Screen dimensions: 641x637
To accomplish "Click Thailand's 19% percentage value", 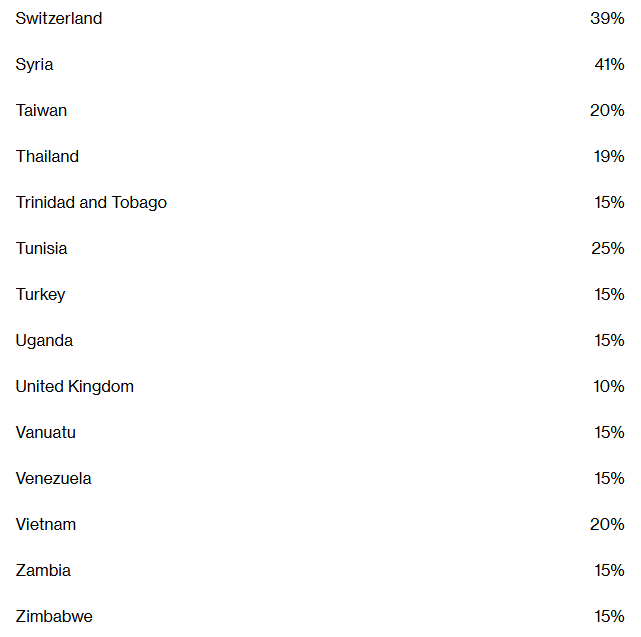I will (x=609, y=157).
